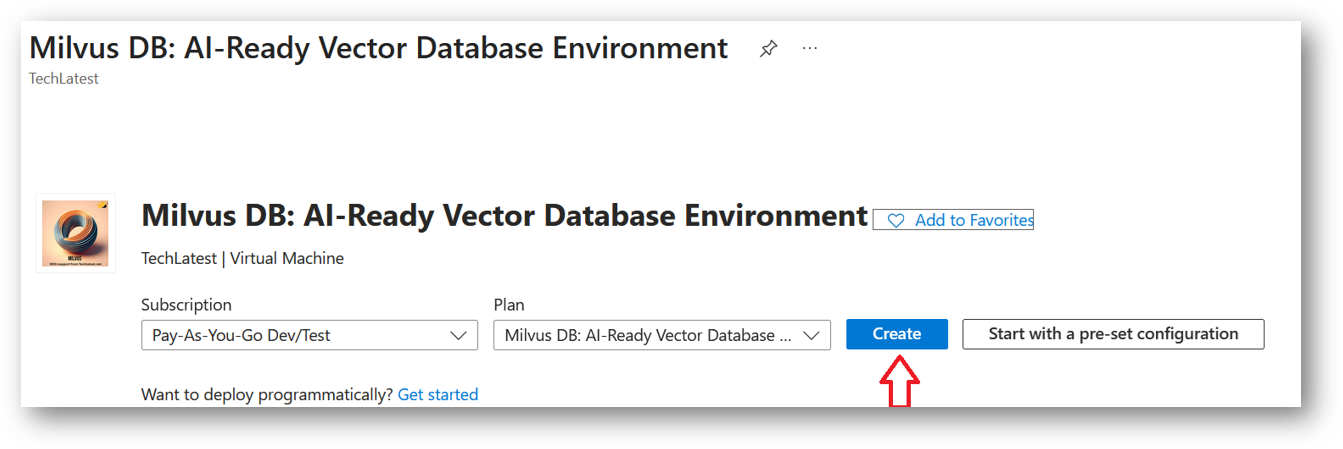Click the top page title text
Image resolution: width=1343 pixels, height=449 pixels.
(x=378, y=48)
